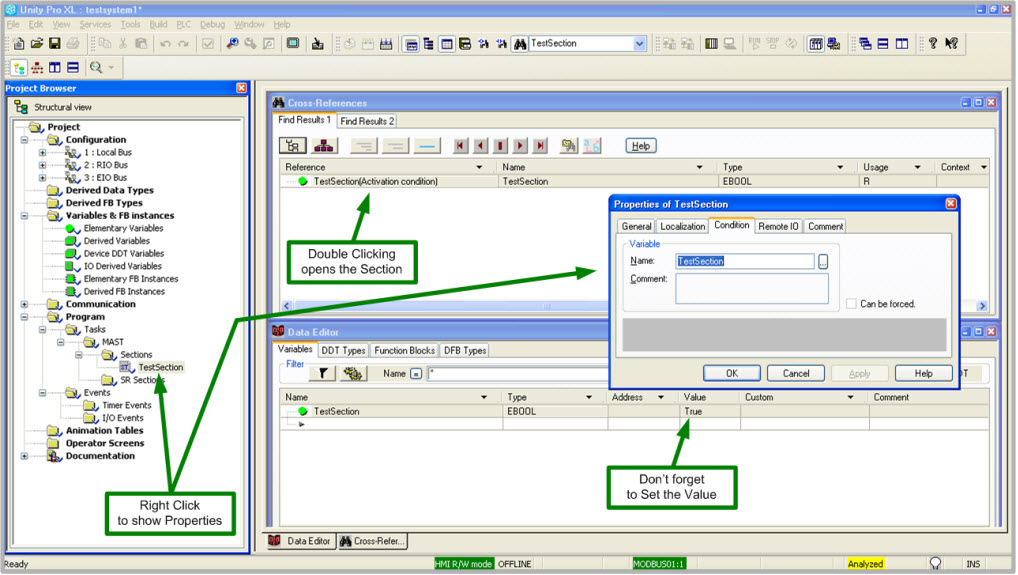Image resolution: width=1018 pixels, height=575 pixels.
Task: Expand the '1 : Local Bus' node
Action: tap(42, 153)
